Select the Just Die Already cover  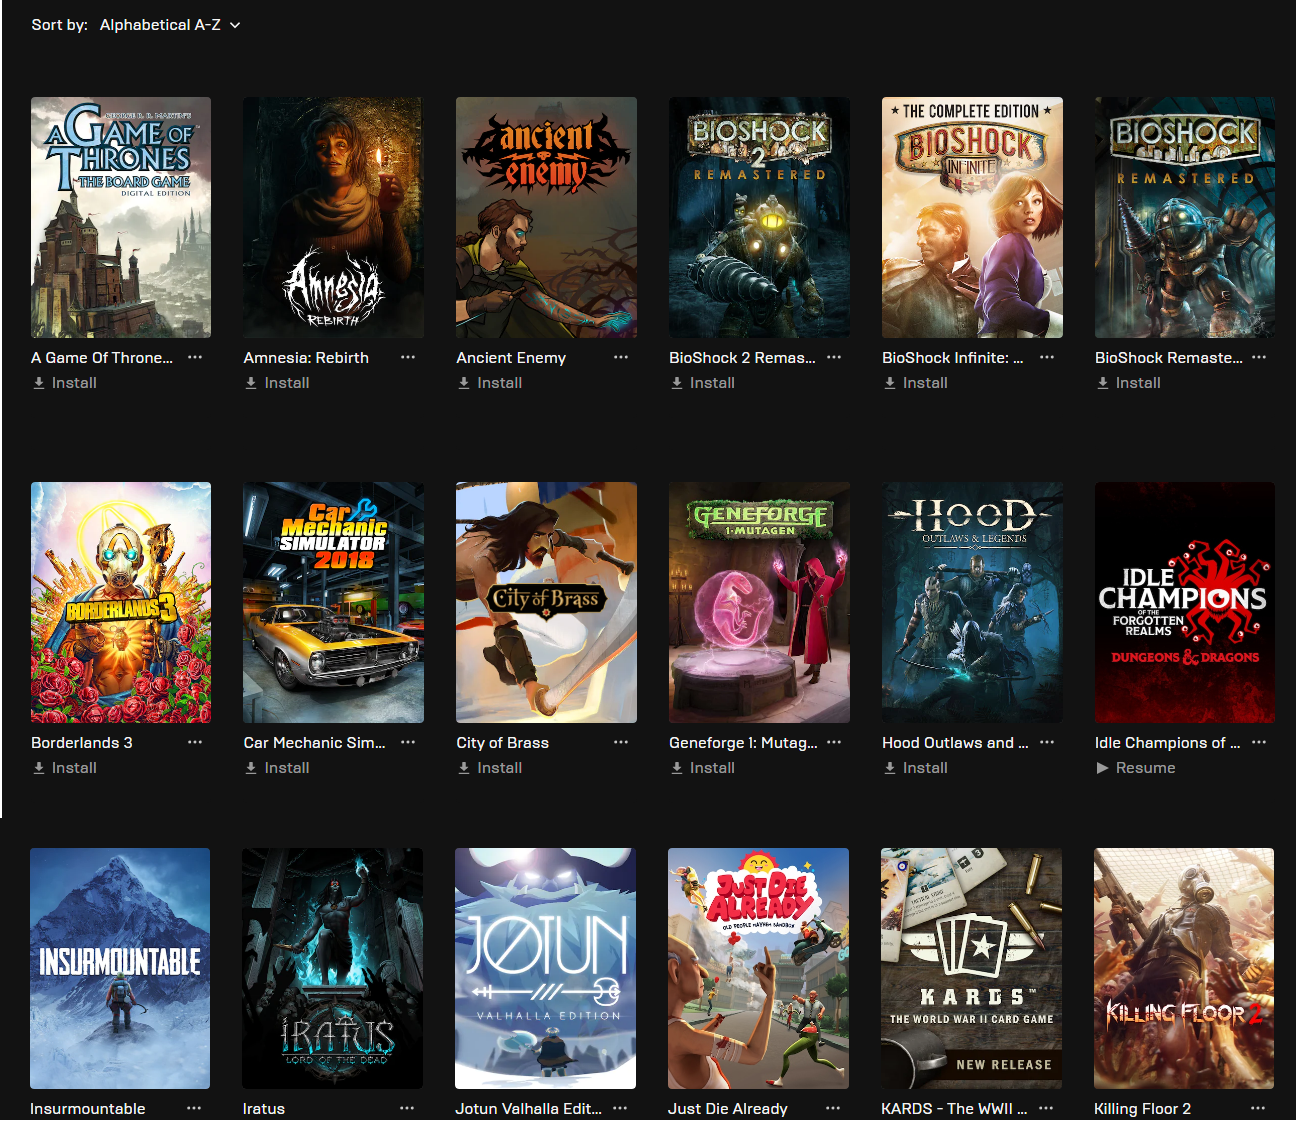(x=758, y=968)
